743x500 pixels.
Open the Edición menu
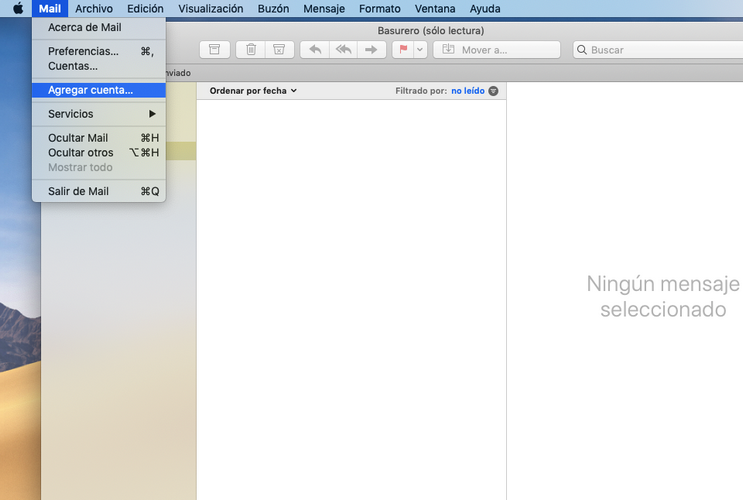(x=145, y=9)
